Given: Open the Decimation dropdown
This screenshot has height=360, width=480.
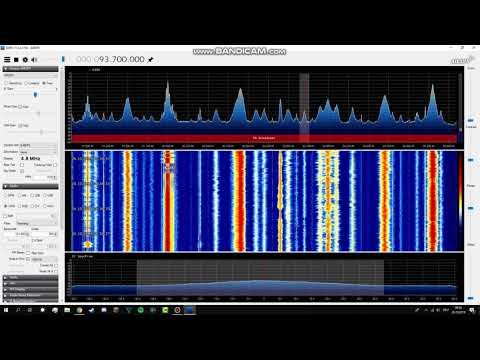Looking at the screenshot, I should point(39,152).
